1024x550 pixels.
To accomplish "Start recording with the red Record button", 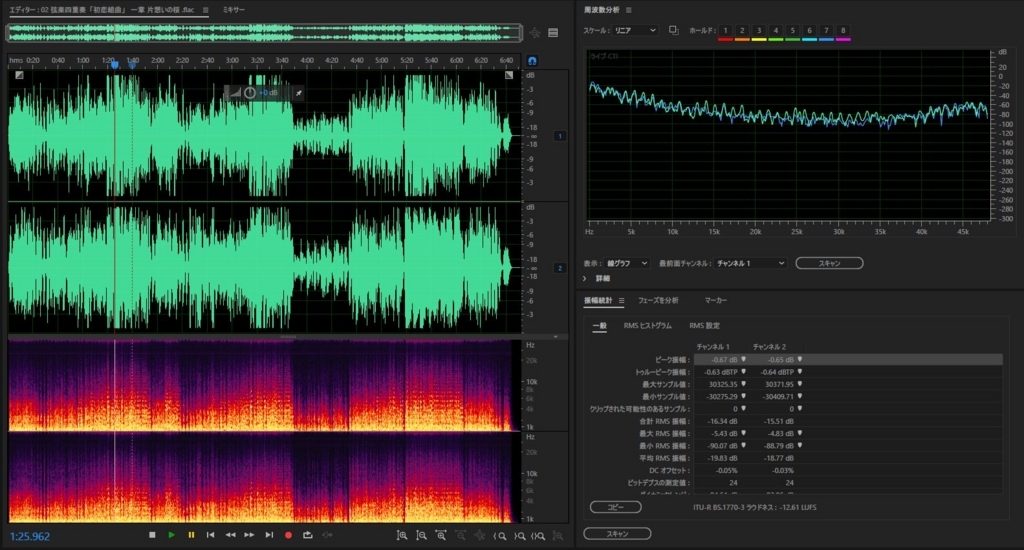I will (x=288, y=535).
